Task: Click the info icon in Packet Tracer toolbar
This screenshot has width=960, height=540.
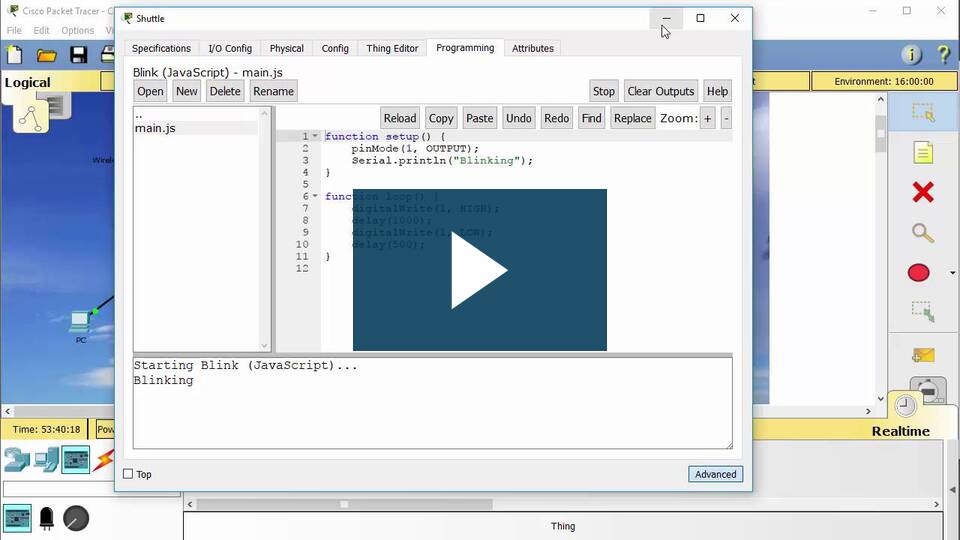Action: [912, 55]
